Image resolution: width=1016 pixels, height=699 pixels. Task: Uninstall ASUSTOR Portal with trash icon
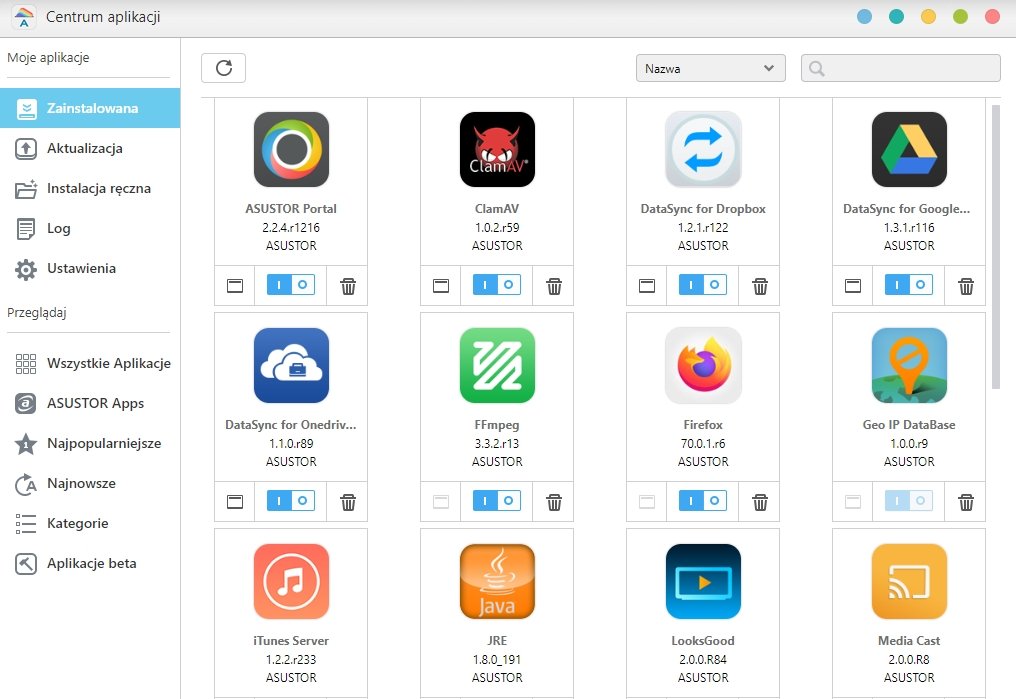click(x=348, y=286)
